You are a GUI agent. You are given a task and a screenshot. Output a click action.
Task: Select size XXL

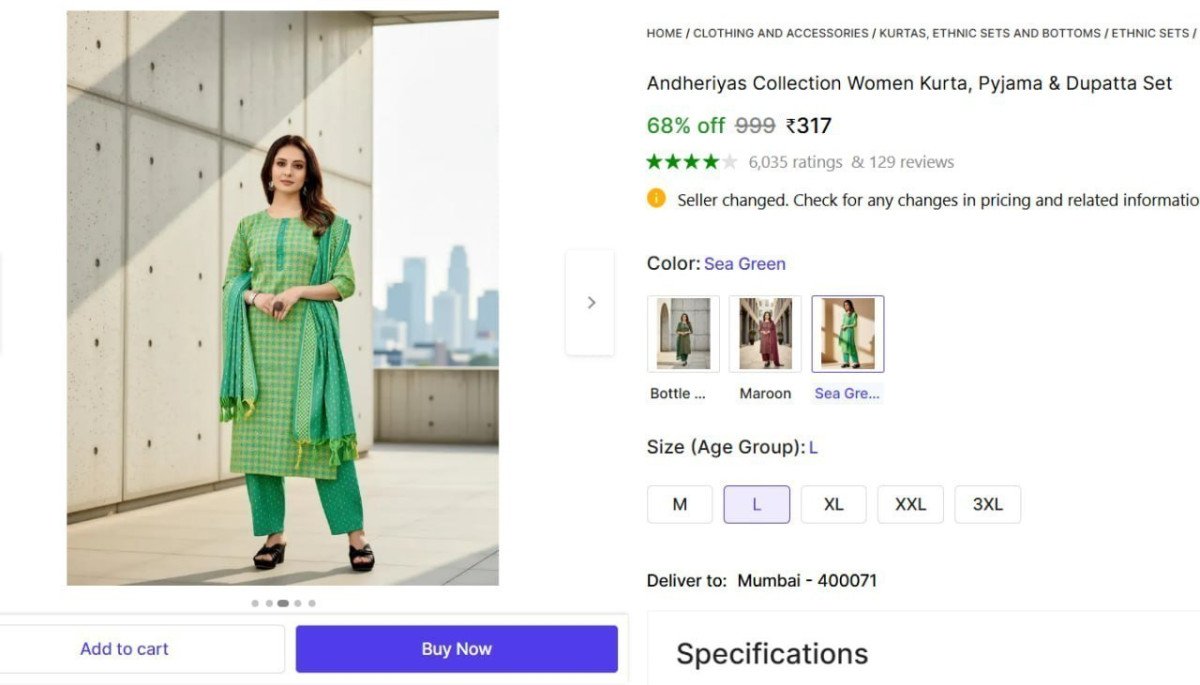pos(910,504)
